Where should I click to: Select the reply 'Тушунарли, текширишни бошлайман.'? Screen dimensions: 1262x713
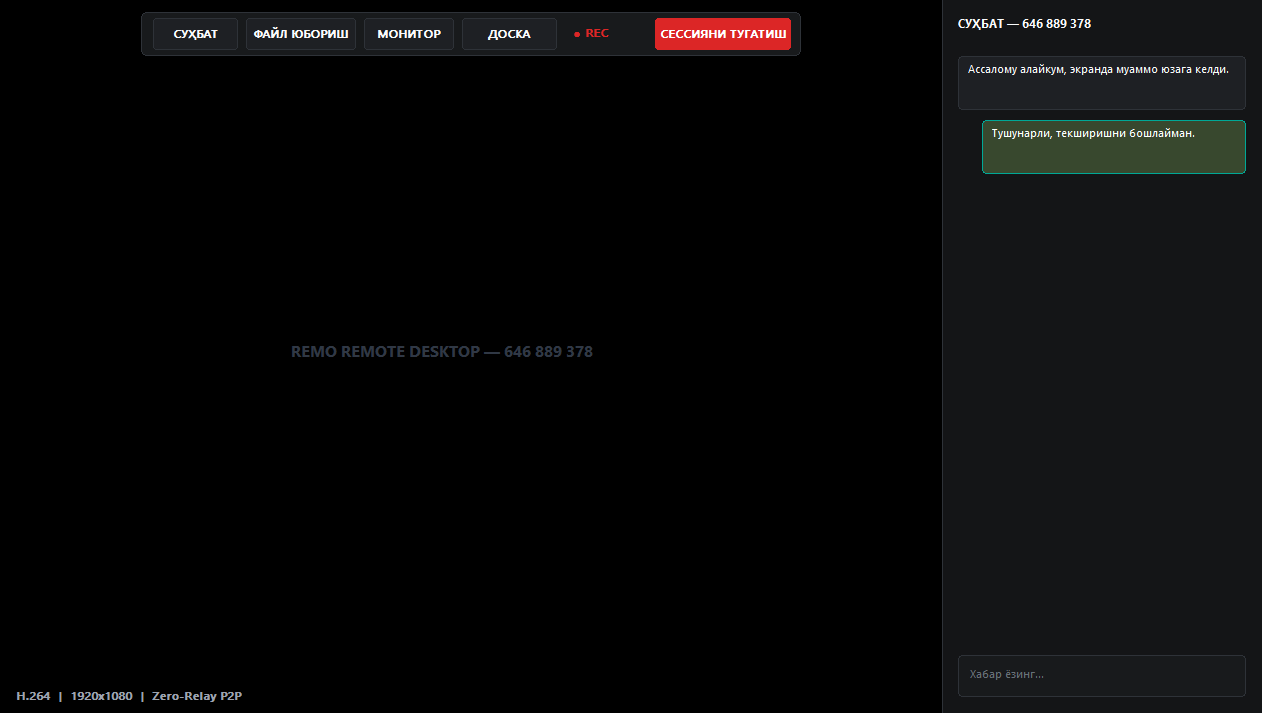click(1114, 147)
